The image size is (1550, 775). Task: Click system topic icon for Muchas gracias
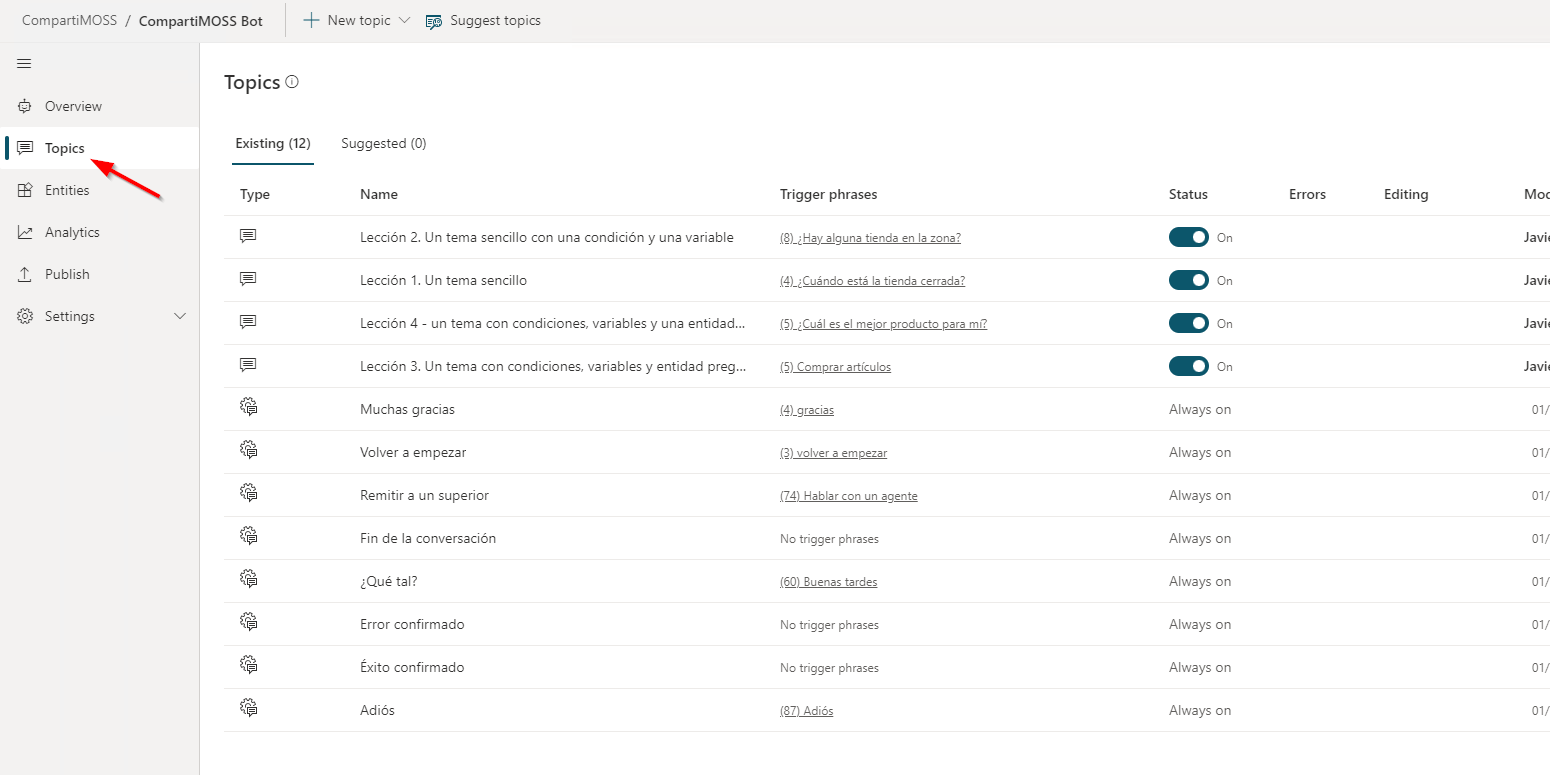[x=249, y=408]
